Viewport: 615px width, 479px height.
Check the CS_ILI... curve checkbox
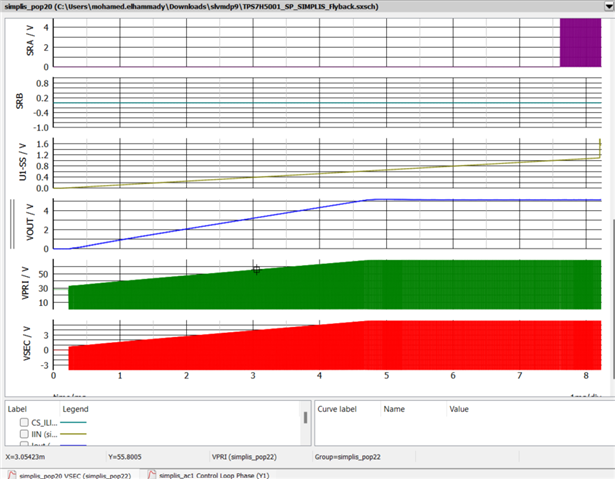tap(24, 422)
